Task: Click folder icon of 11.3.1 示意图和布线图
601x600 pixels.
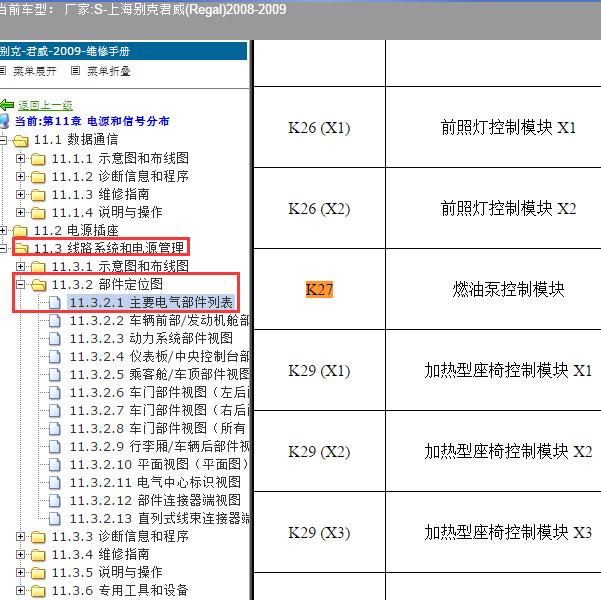Action: (38, 266)
